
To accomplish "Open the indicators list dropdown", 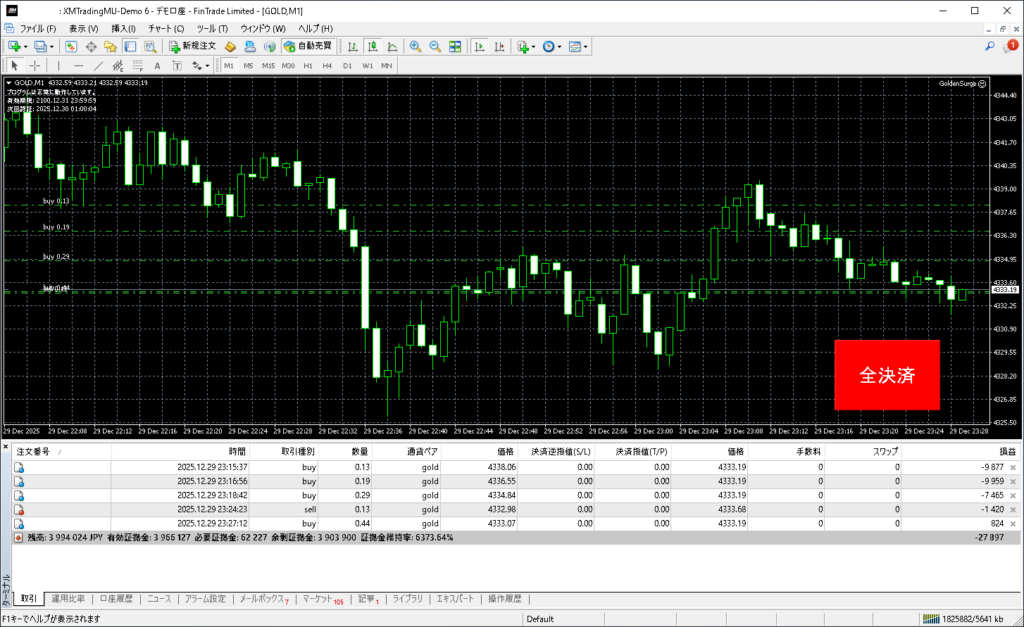I will (534, 46).
